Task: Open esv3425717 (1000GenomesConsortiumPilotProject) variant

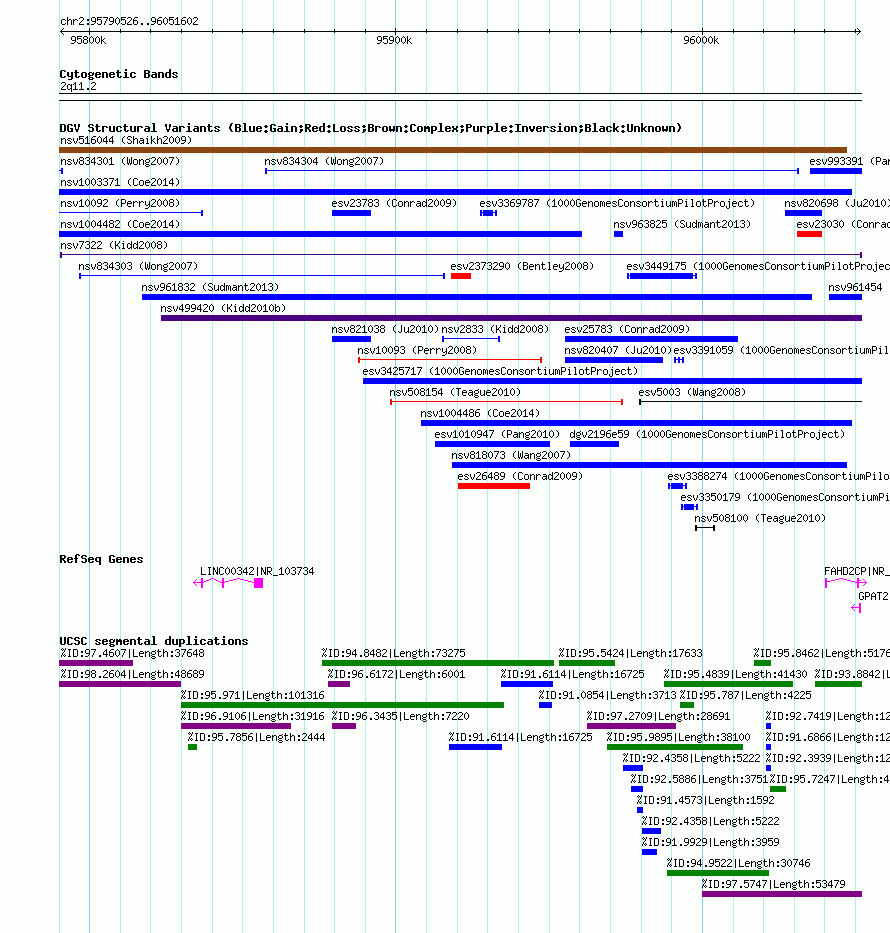Action: tap(612, 381)
